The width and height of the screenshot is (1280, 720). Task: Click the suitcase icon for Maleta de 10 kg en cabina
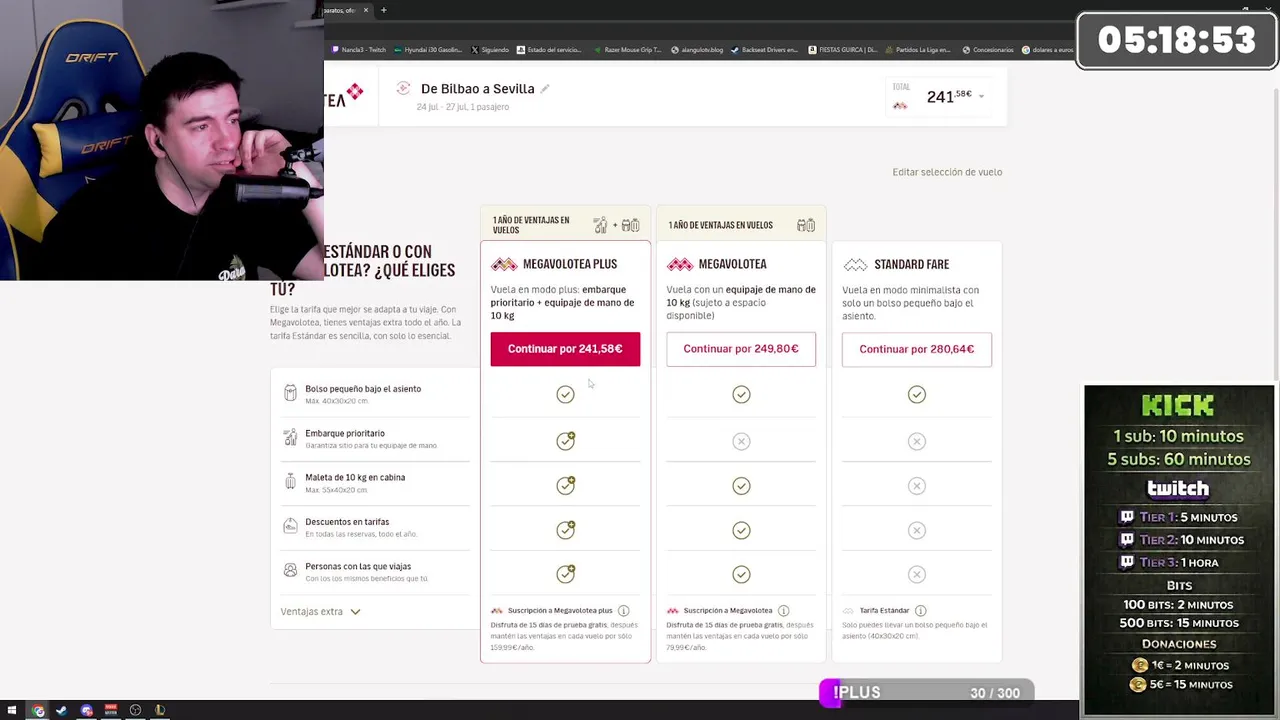290,481
